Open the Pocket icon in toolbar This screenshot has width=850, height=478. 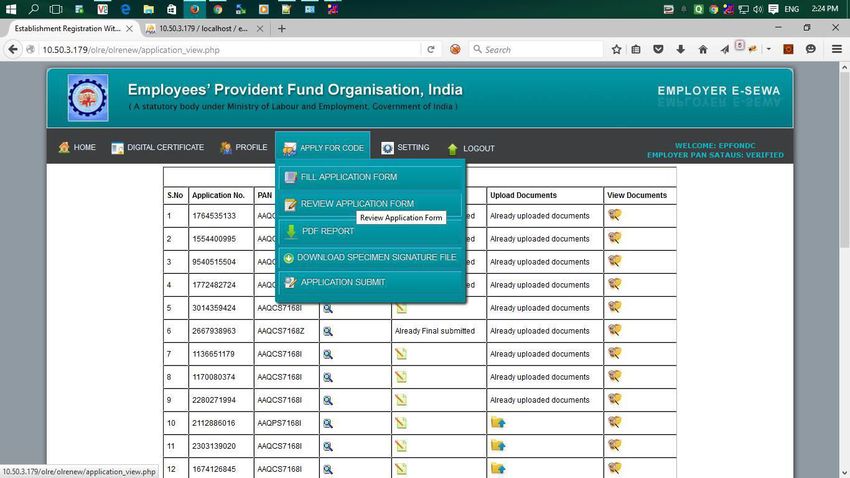coord(658,49)
